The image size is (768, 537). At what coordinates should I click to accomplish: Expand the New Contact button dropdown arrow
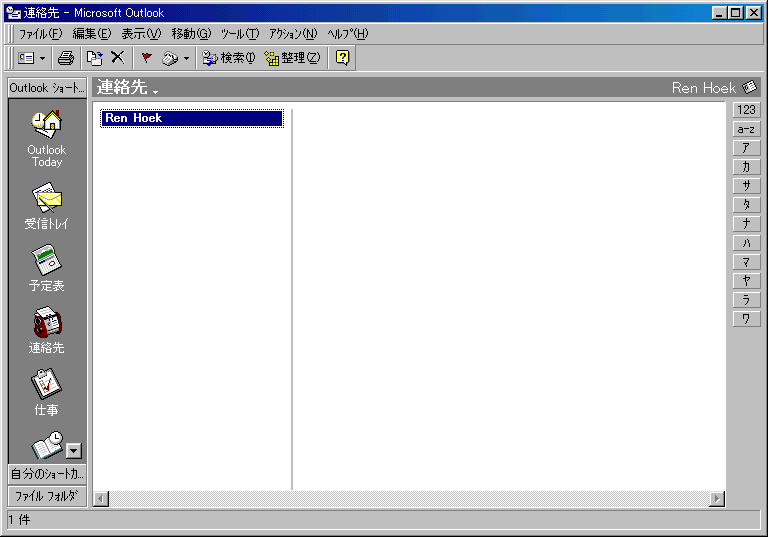click(x=42, y=58)
